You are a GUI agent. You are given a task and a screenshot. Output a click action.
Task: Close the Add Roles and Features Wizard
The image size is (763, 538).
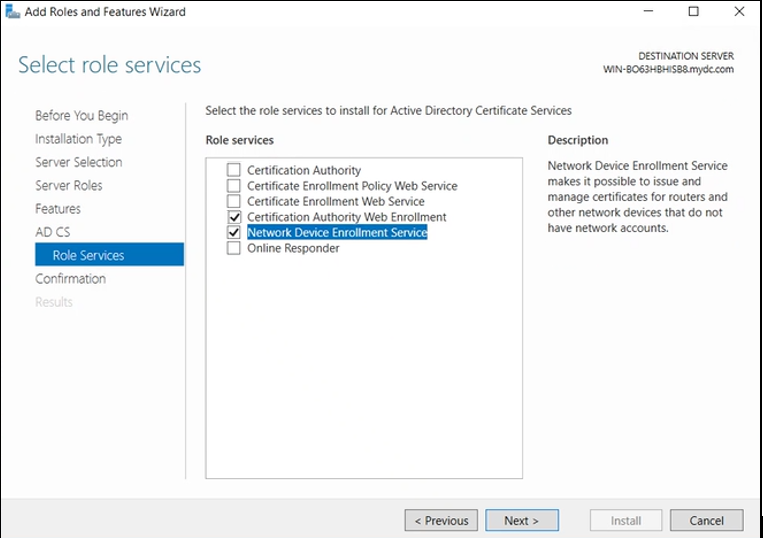tap(739, 11)
